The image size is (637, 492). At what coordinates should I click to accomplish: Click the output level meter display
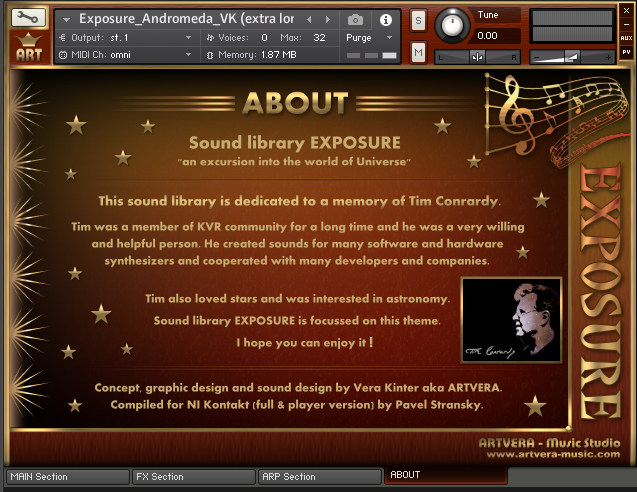pos(572,26)
